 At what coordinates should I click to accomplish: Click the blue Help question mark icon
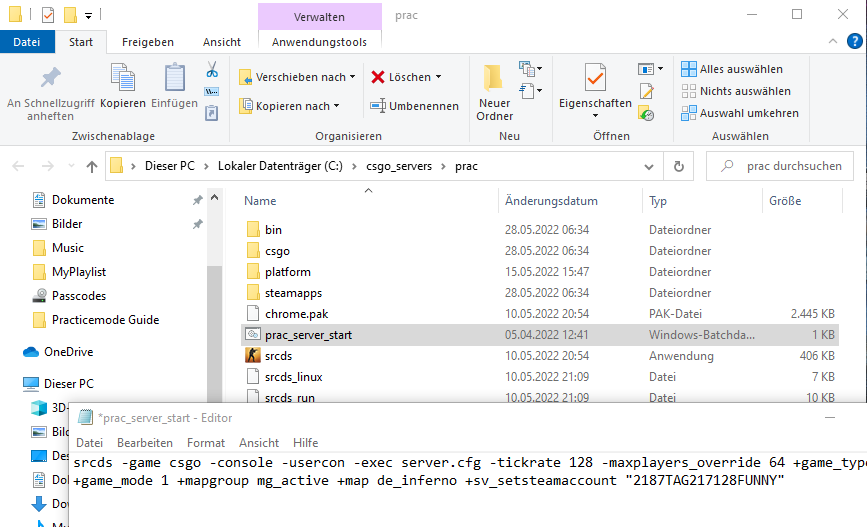854,41
